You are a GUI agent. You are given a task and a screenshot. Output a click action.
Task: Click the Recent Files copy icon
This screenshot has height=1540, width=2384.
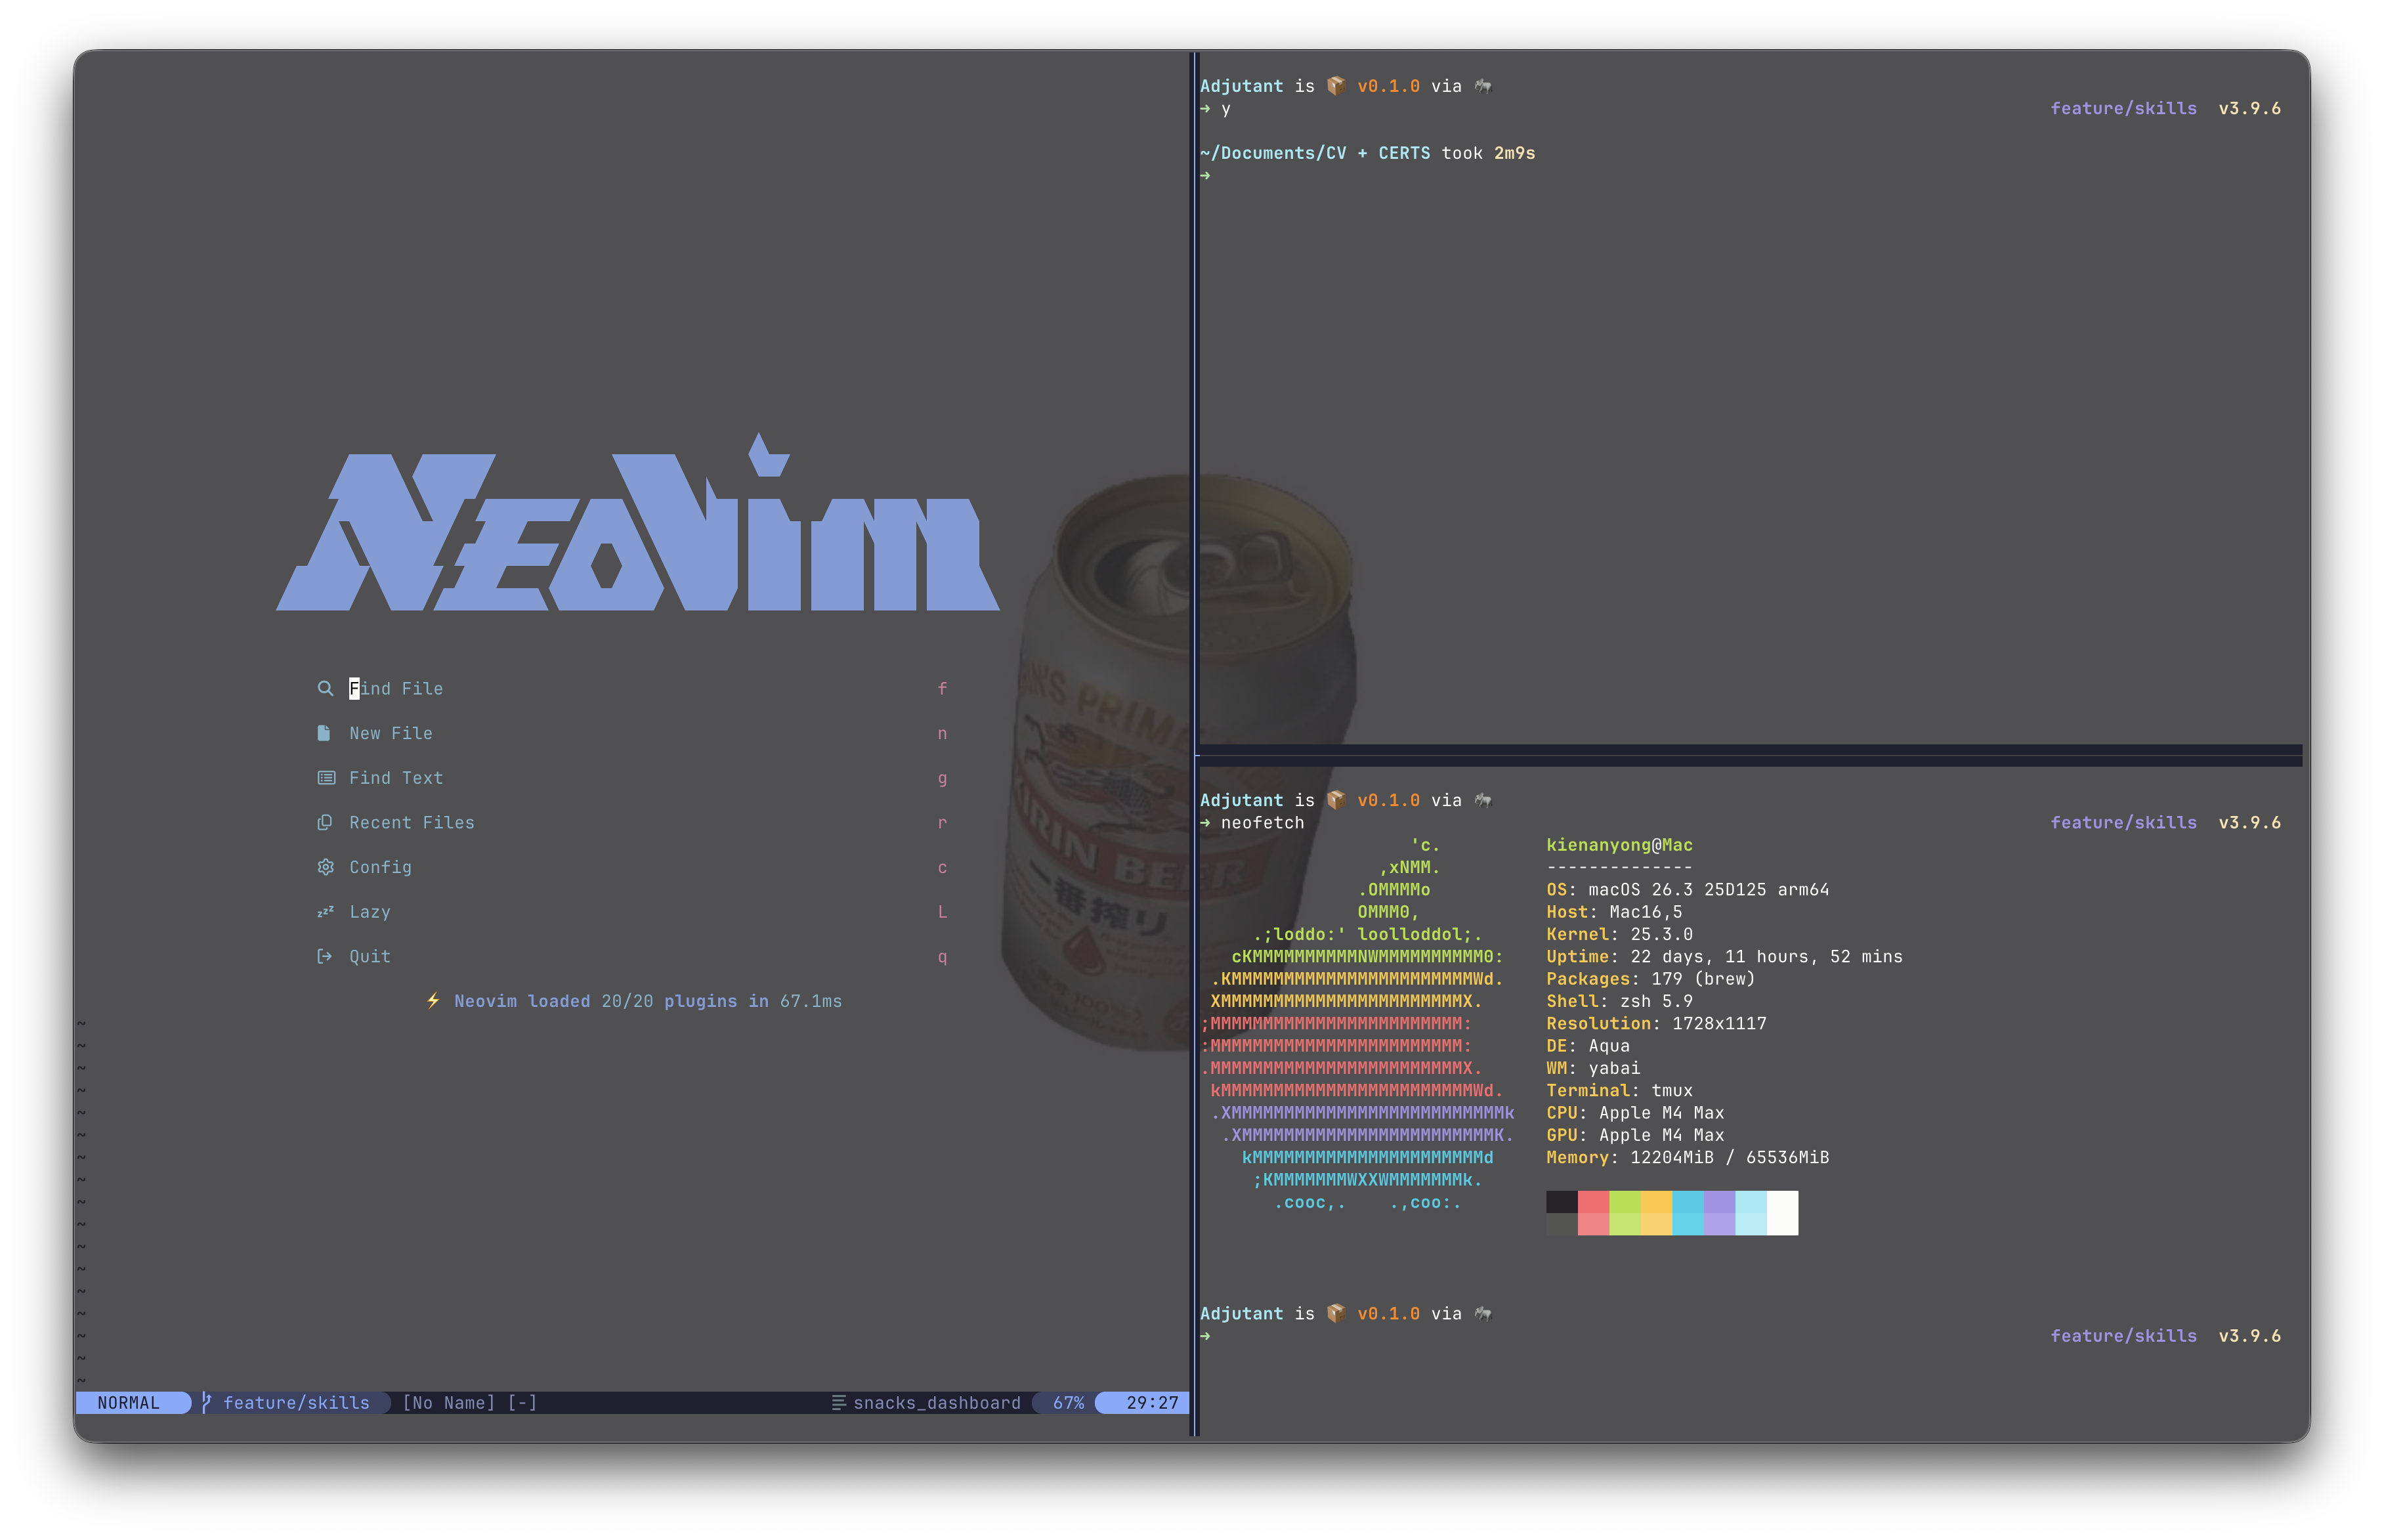point(325,822)
